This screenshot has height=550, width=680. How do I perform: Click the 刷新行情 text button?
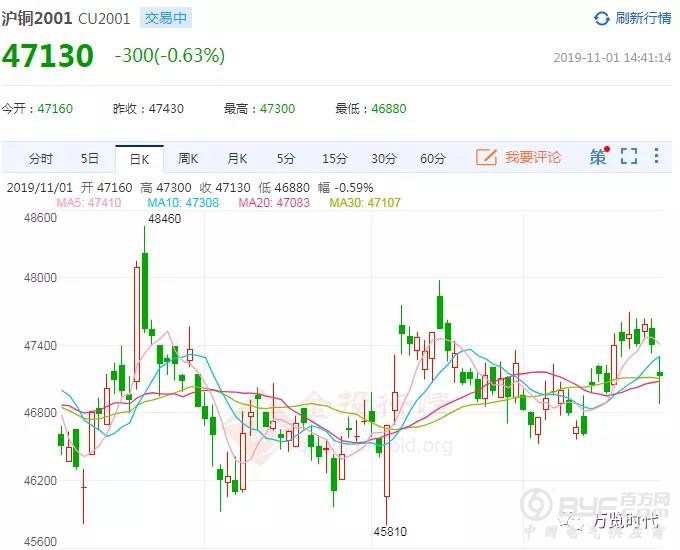pos(643,18)
